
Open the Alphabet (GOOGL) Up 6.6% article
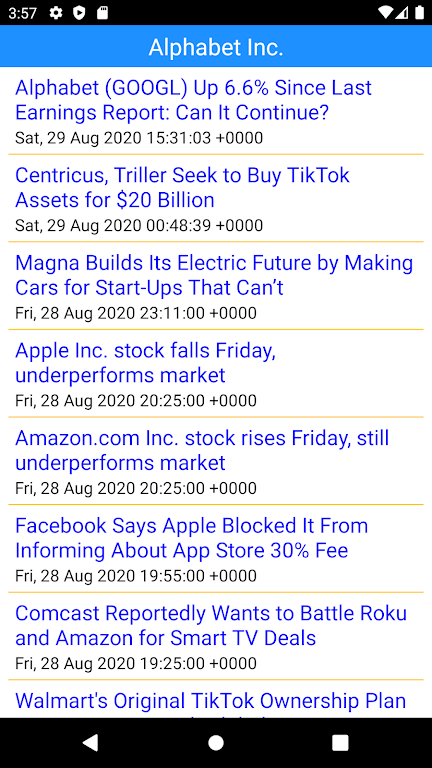pyautogui.click(x=216, y=111)
